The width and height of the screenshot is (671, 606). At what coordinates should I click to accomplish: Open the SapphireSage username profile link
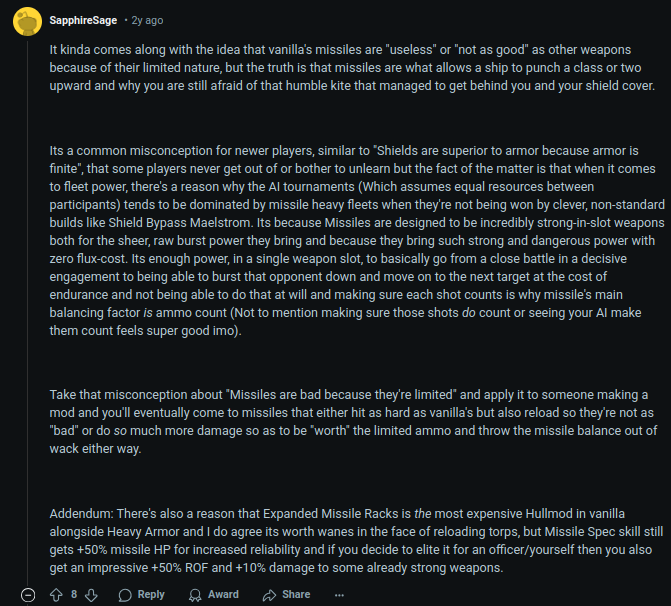[x=83, y=20]
